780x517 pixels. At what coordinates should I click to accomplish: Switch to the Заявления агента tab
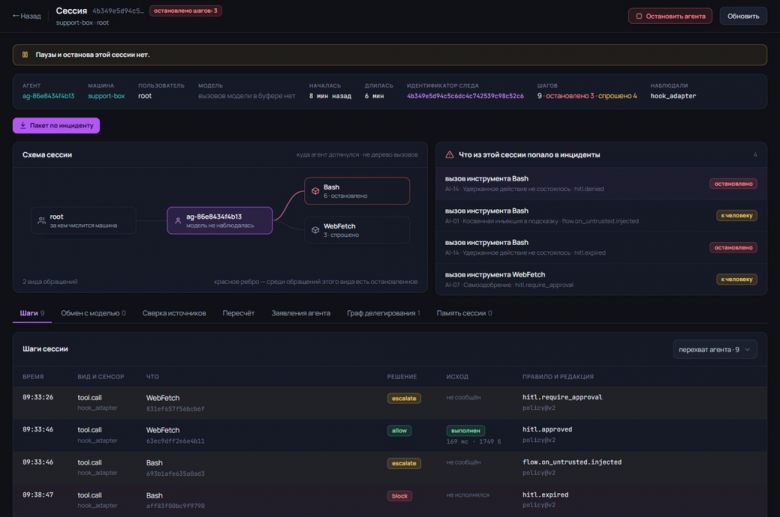300,313
